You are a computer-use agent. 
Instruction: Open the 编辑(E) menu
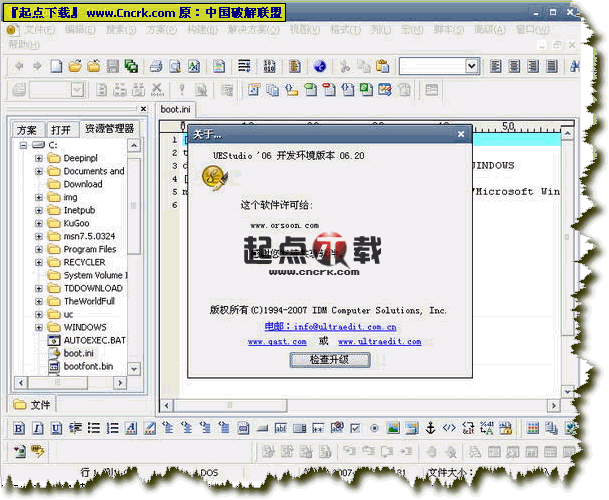80,30
